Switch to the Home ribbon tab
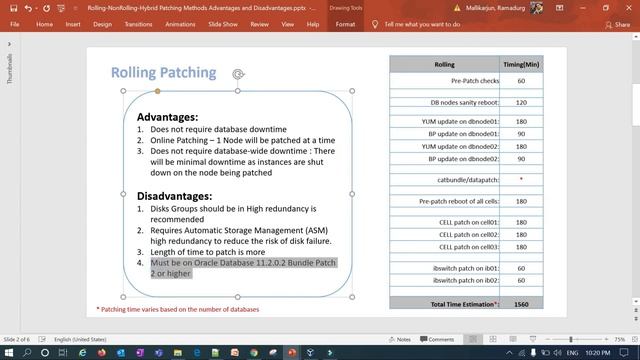Image resolution: width=640 pixels, height=360 pixels. (44, 24)
